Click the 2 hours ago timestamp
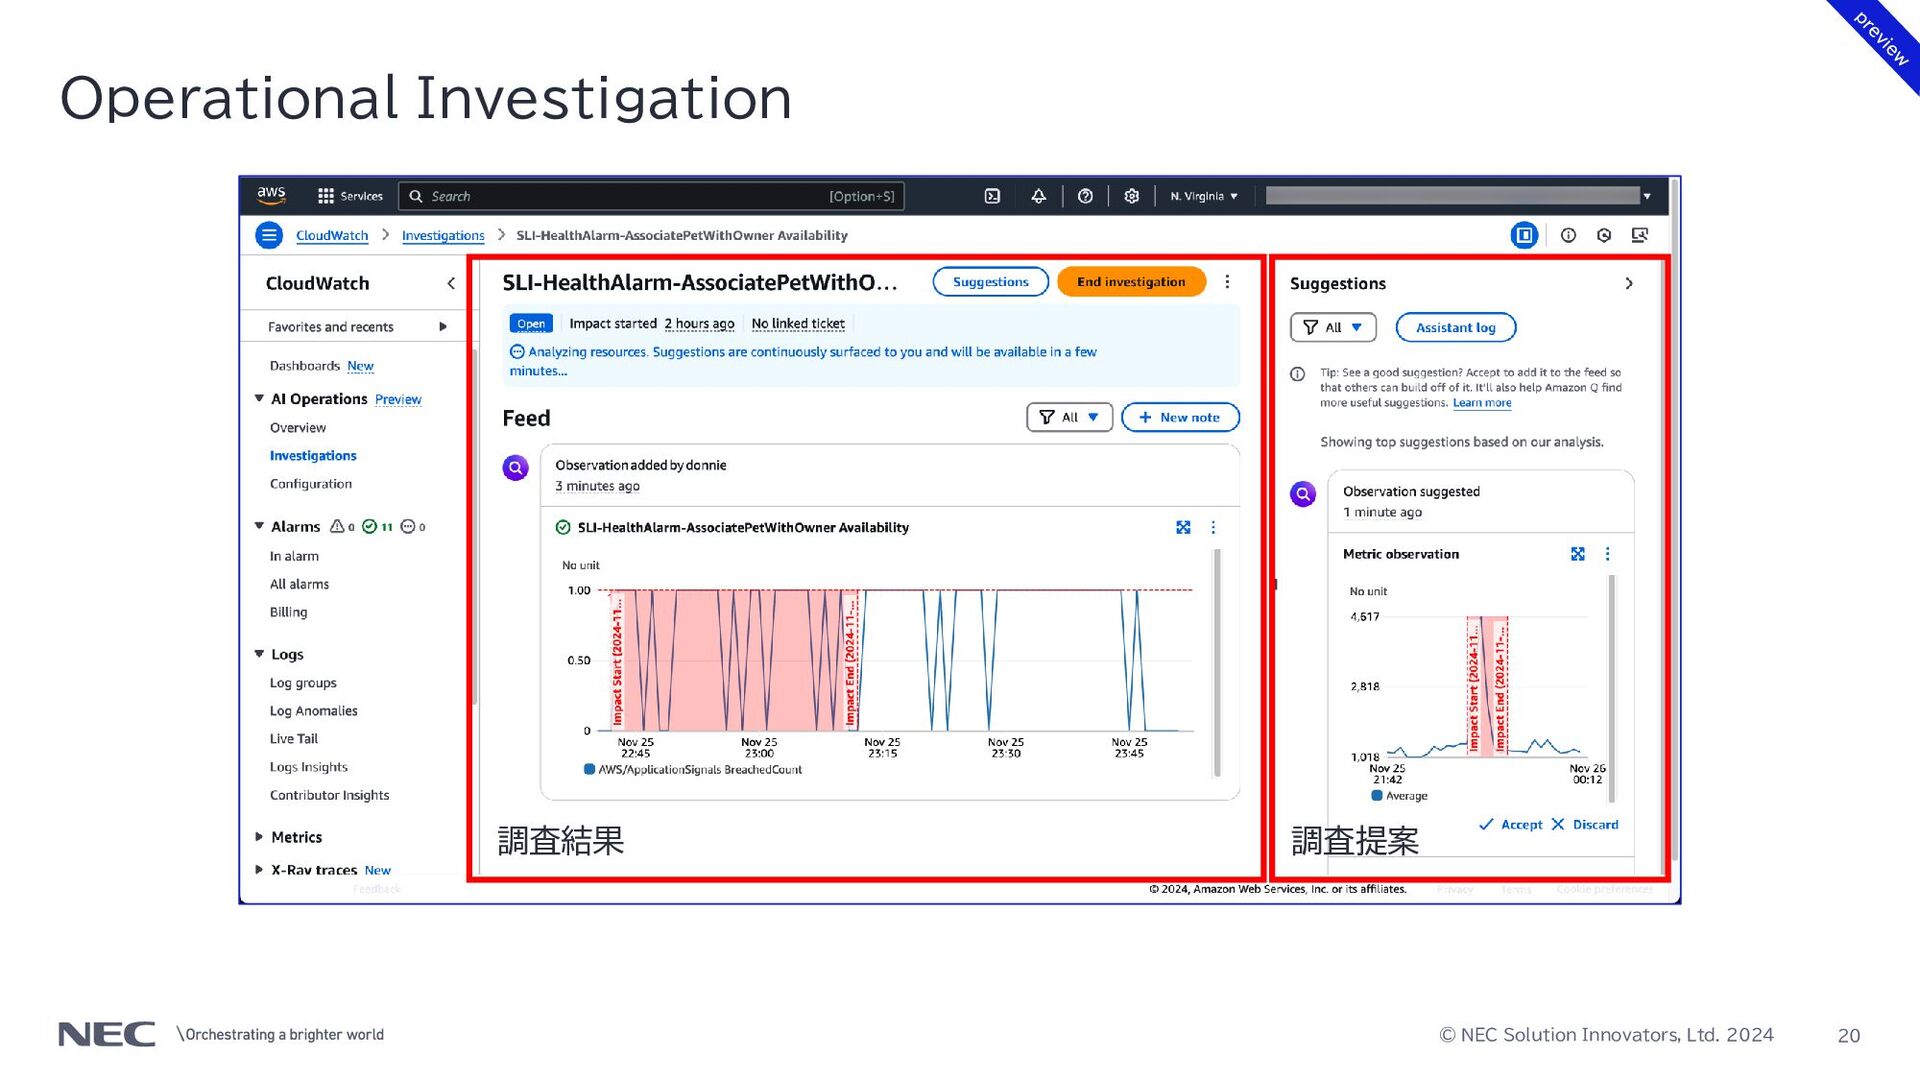 pyautogui.click(x=699, y=324)
